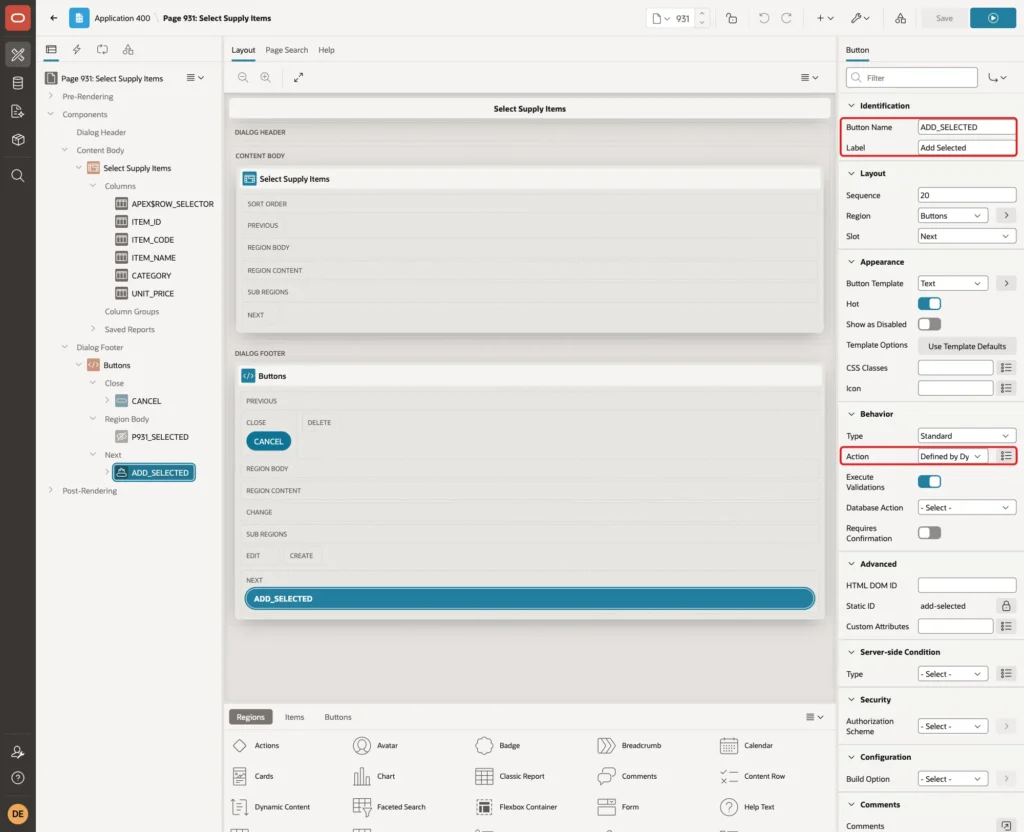Switch to the Layout tab
This screenshot has width=1024, height=832.
tap(243, 50)
